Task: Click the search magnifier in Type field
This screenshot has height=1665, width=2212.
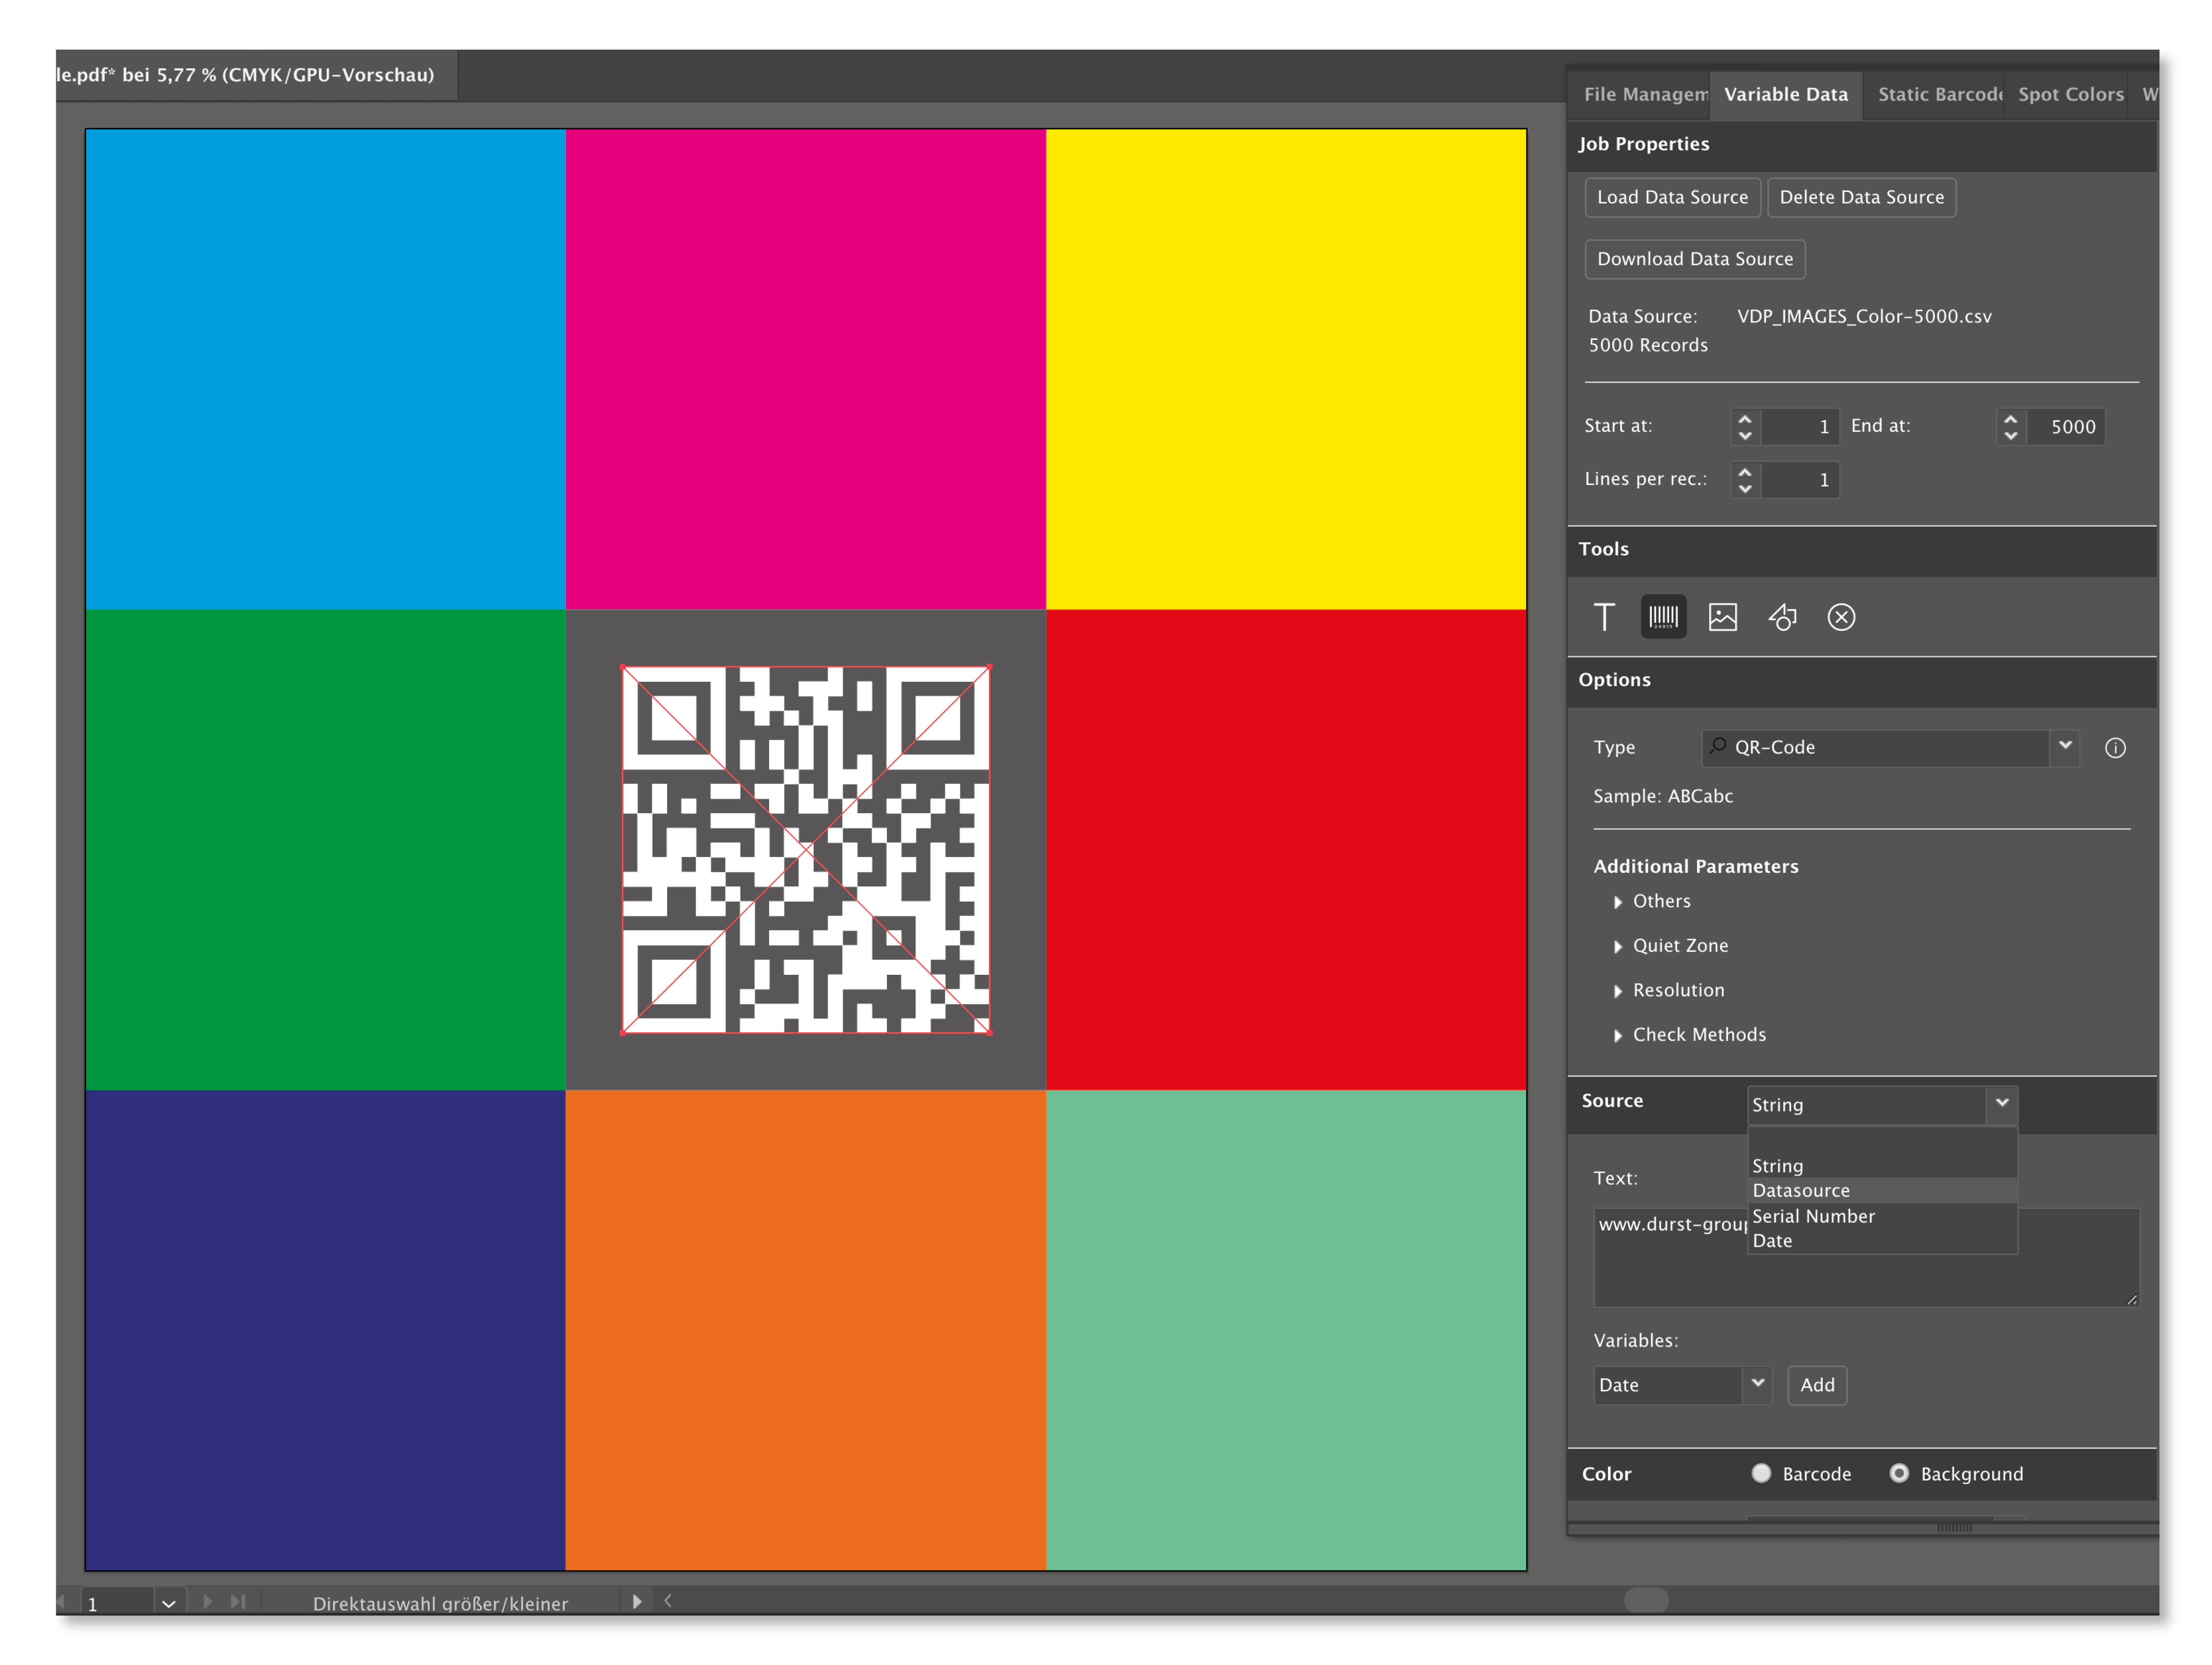Action: pos(1718,746)
